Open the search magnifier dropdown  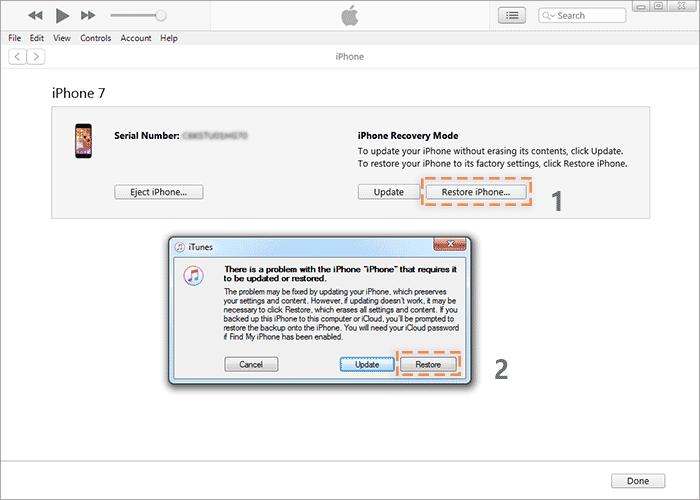coord(548,16)
